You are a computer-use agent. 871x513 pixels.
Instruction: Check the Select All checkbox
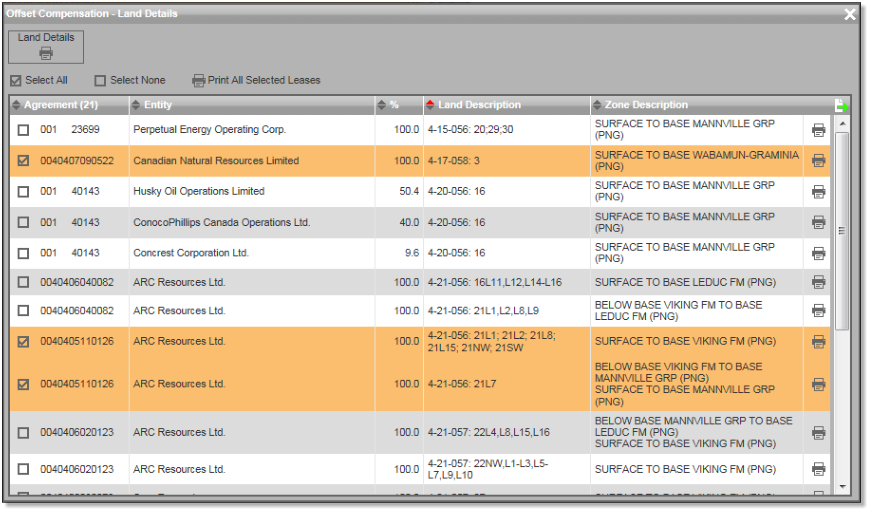(16, 81)
